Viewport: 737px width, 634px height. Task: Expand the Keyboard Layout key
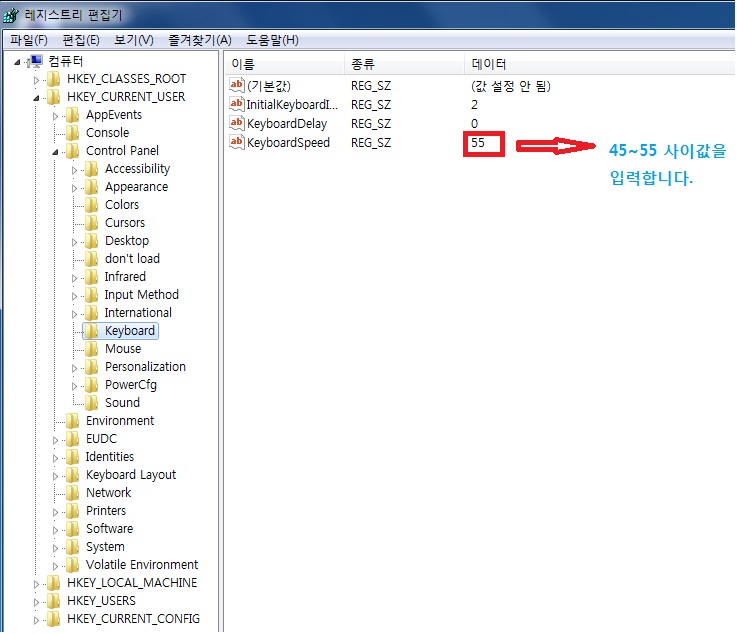55,476
